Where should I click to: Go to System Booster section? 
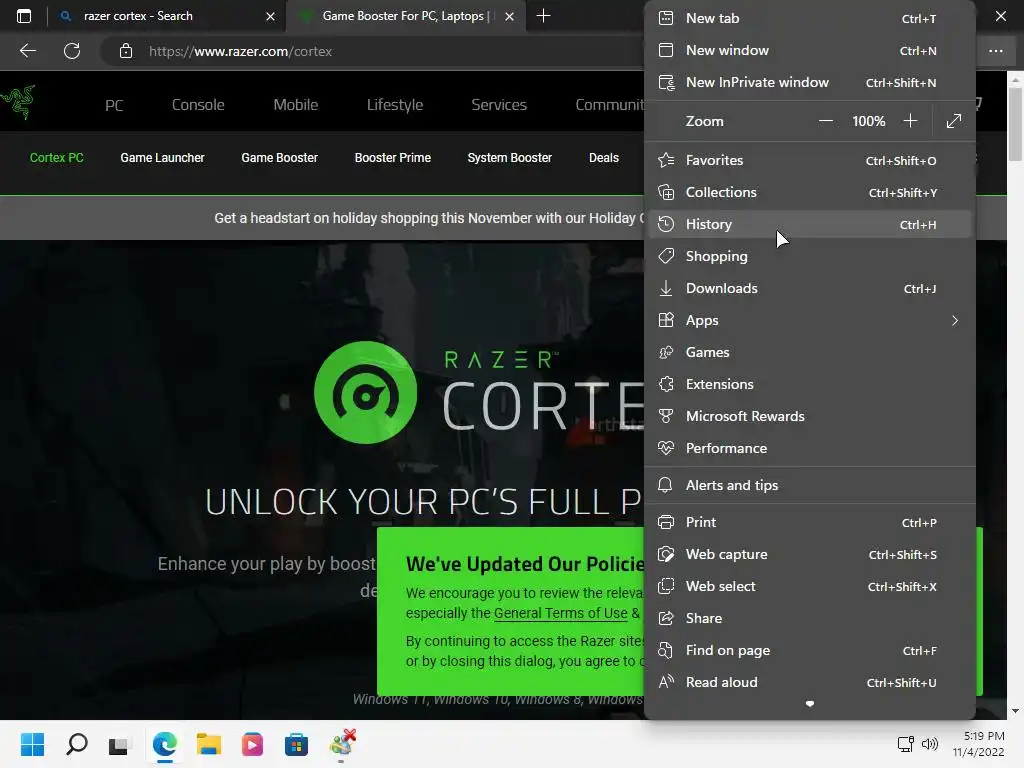coord(509,157)
